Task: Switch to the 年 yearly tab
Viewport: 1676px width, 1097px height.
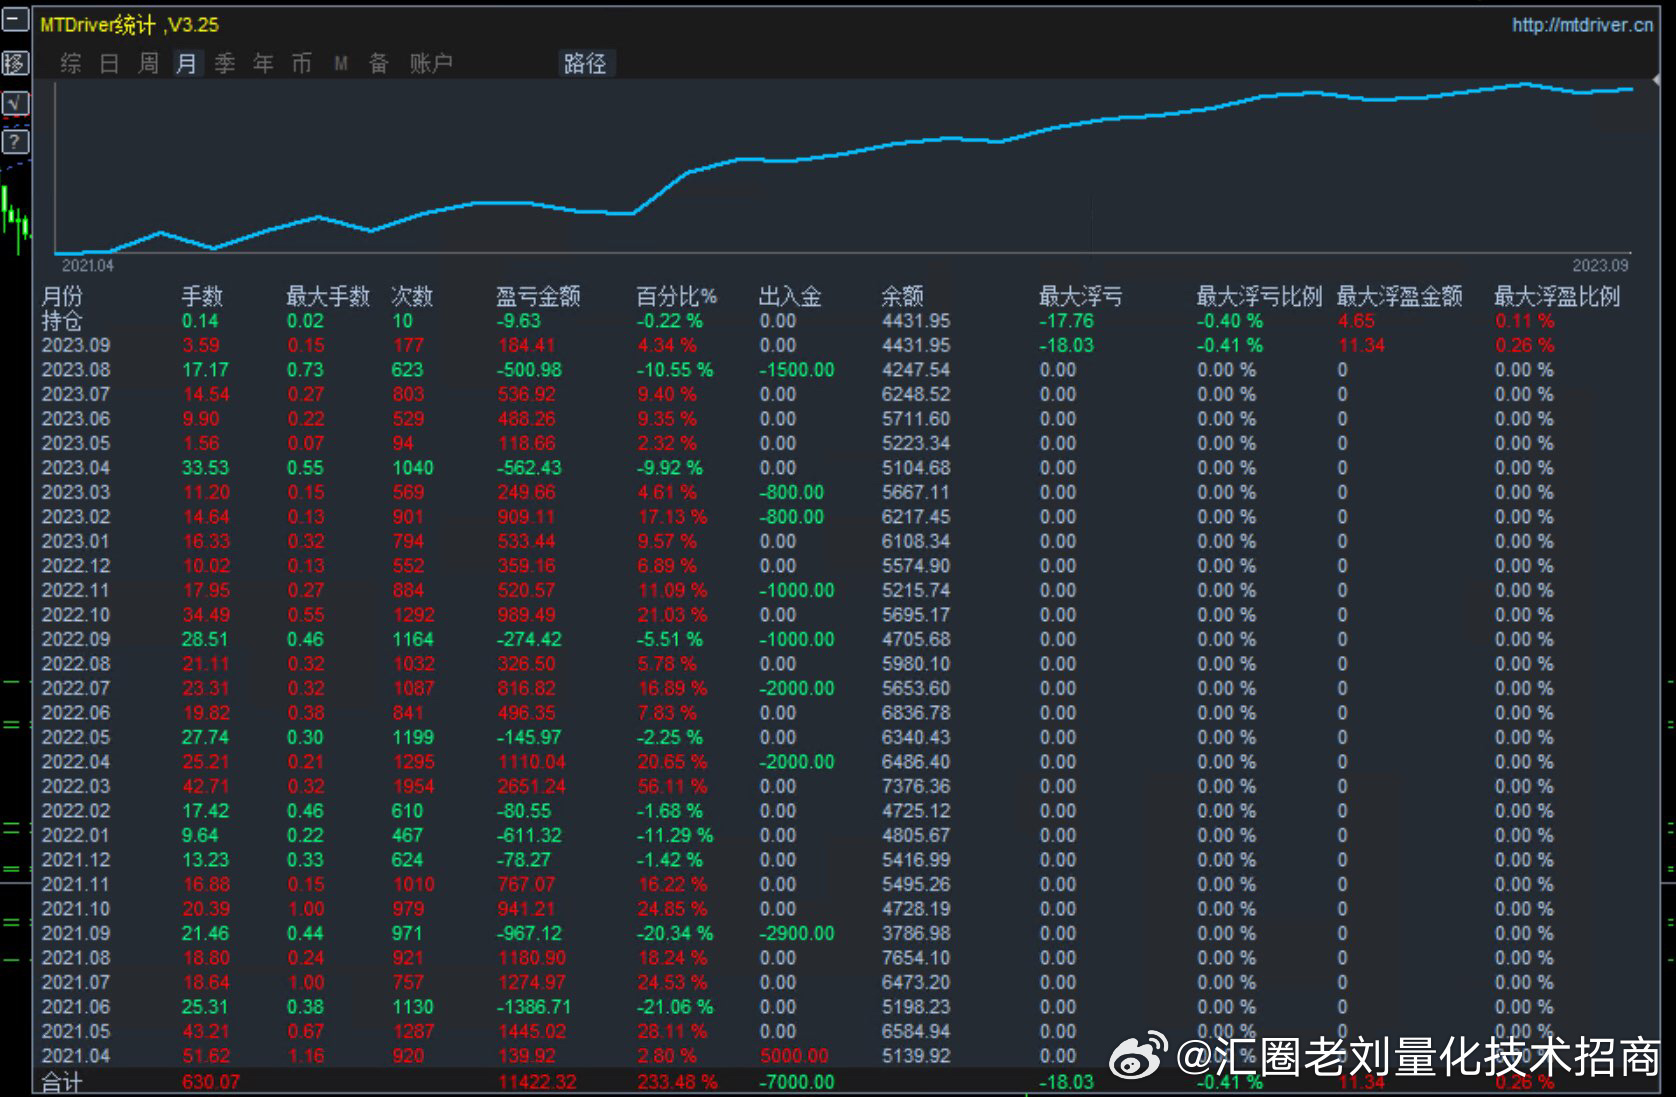Action: (x=263, y=64)
